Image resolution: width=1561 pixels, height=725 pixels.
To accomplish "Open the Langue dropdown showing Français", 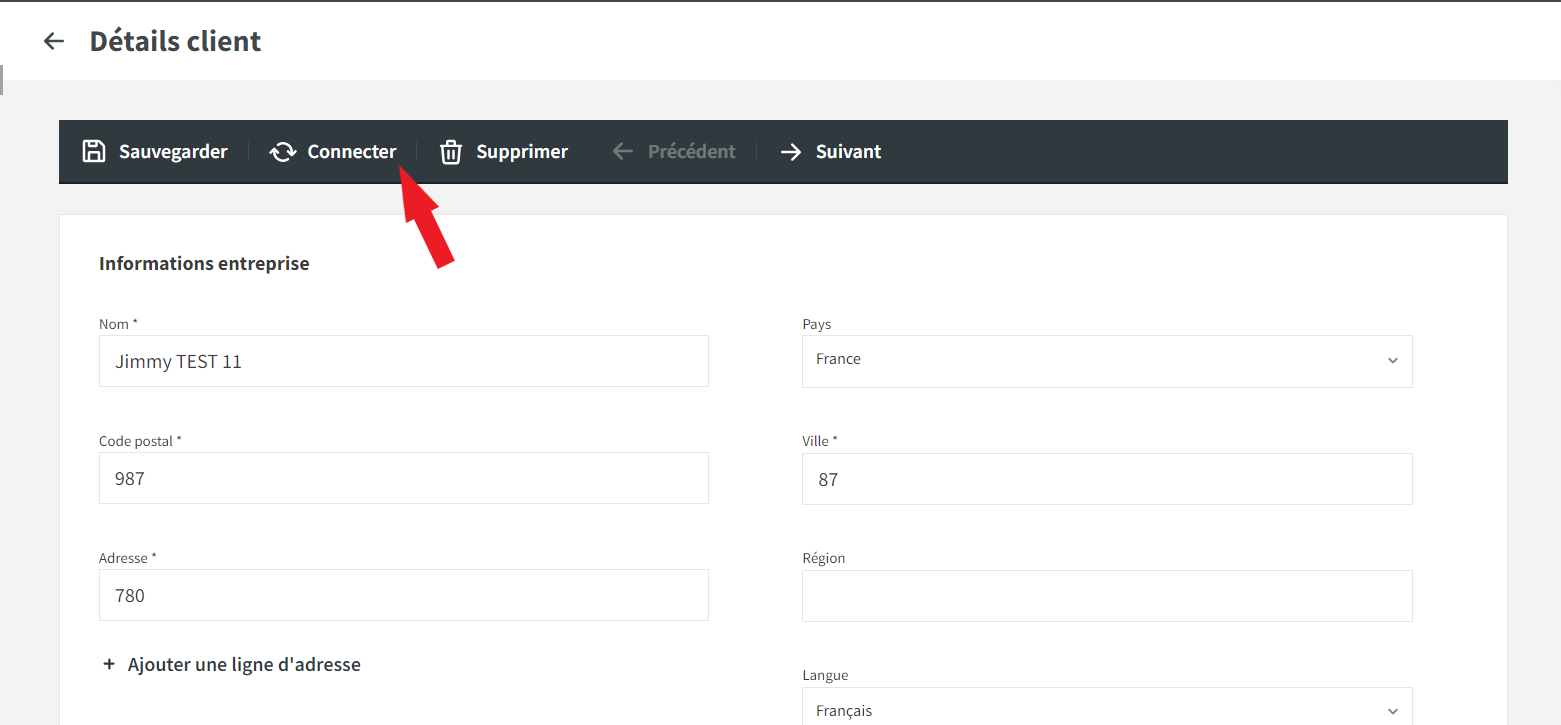I will [x=1107, y=707].
